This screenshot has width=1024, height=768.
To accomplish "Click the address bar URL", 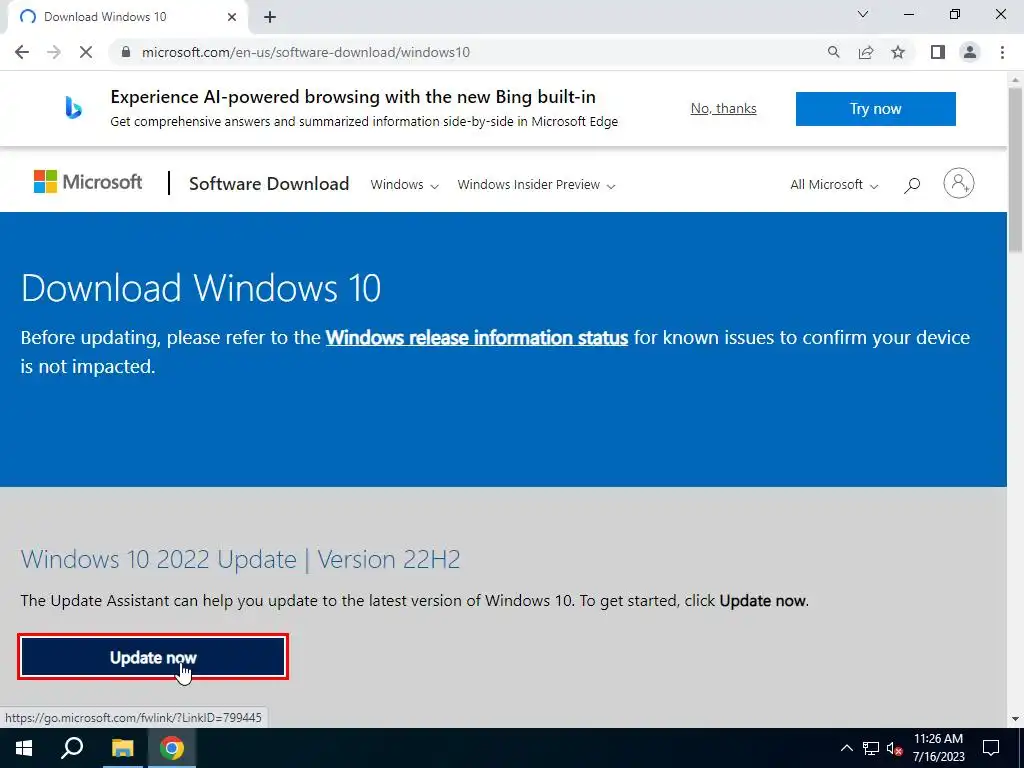I will click(306, 52).
